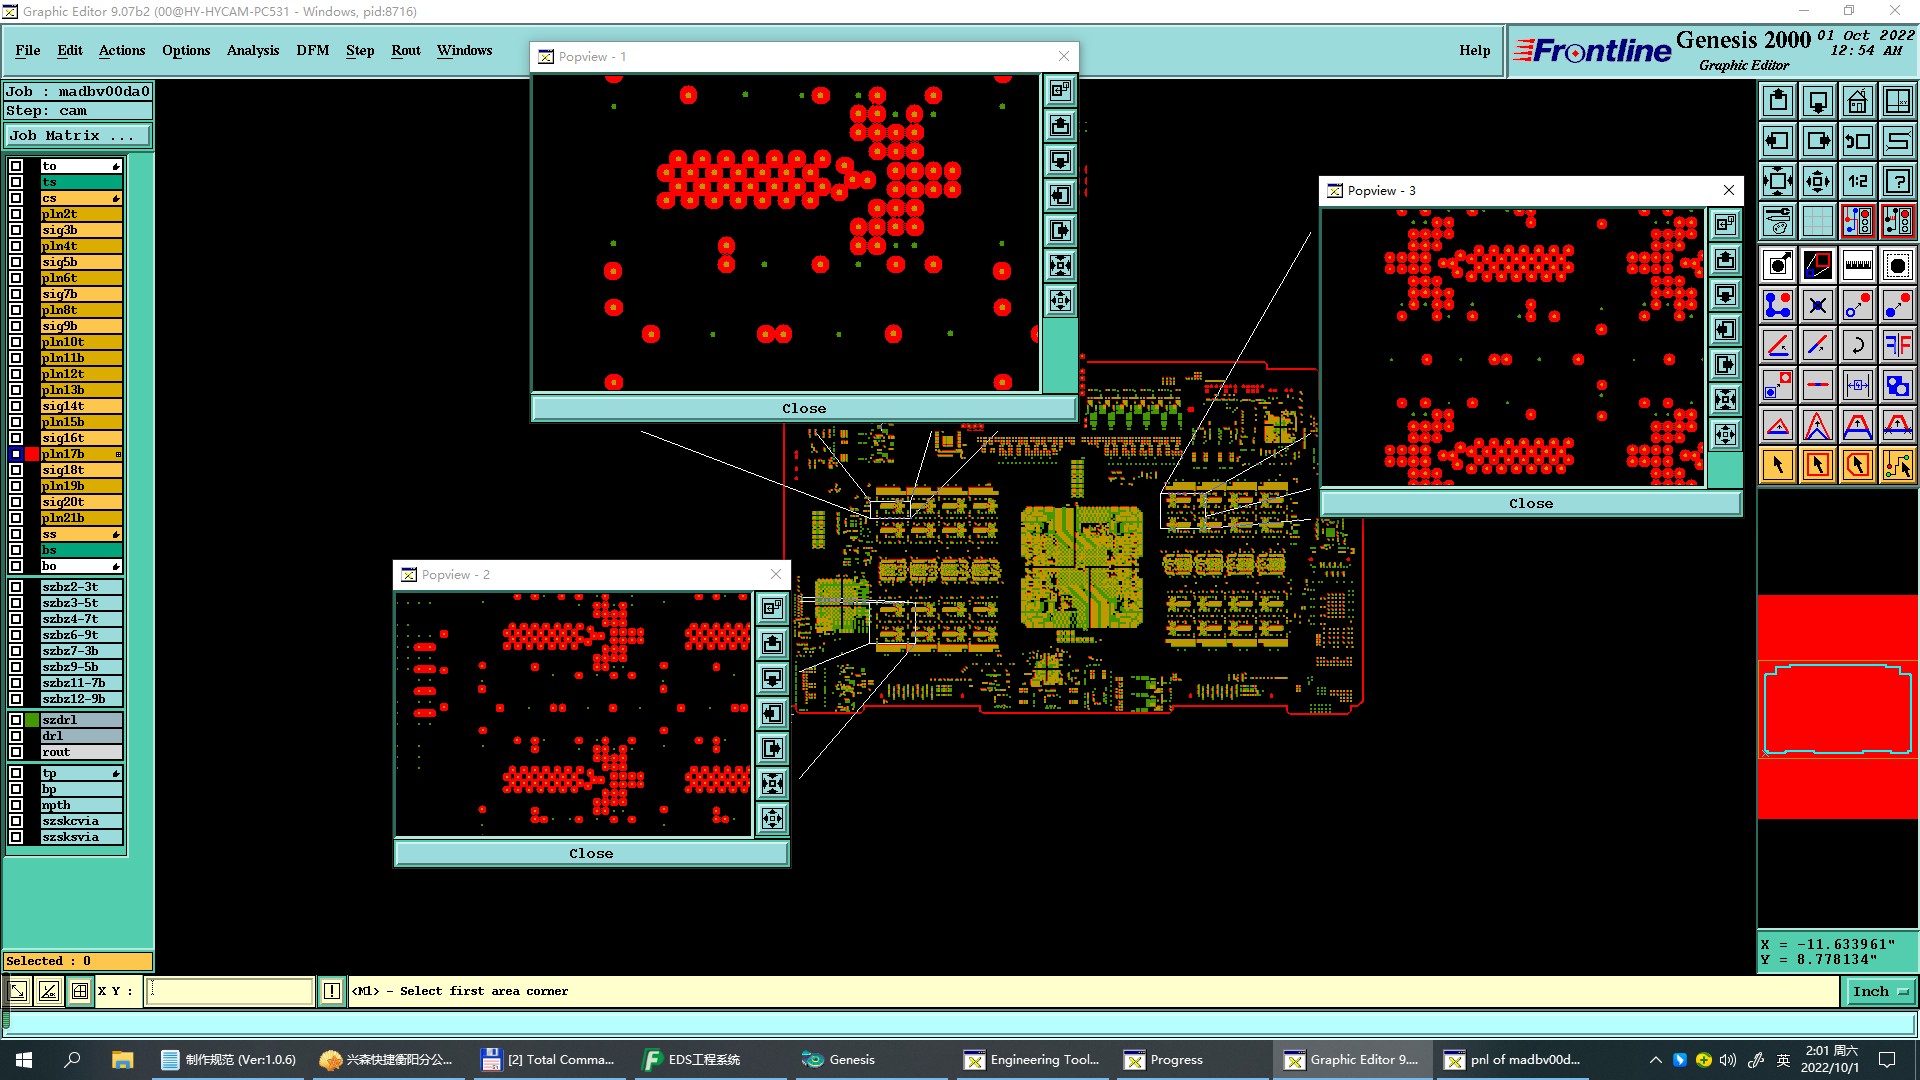Open the question mark help icon in the right toolbar
1920x1080 pixels.
[x=1897, y=181]
